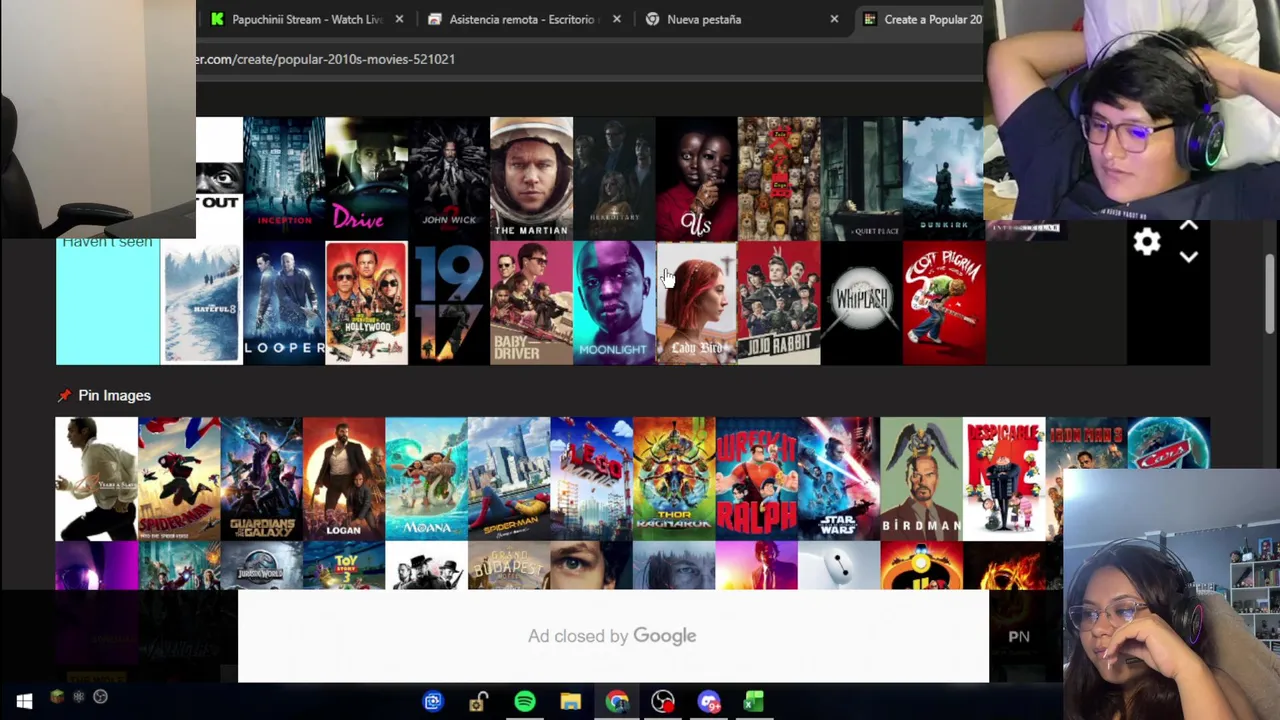Click the cyan Haven't seen tier label

[x=107, y=301]
